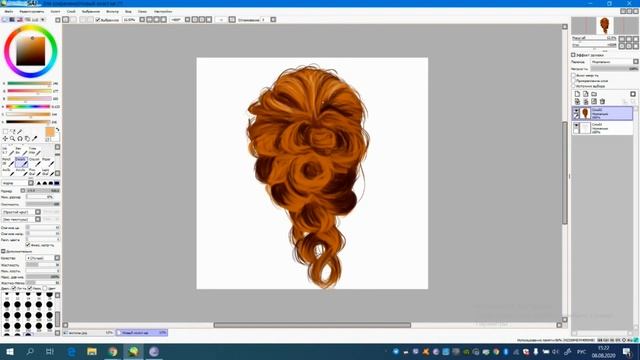Select the magic wand tool
This screenshot has width=640, height=360.
[x=20, y=131]
